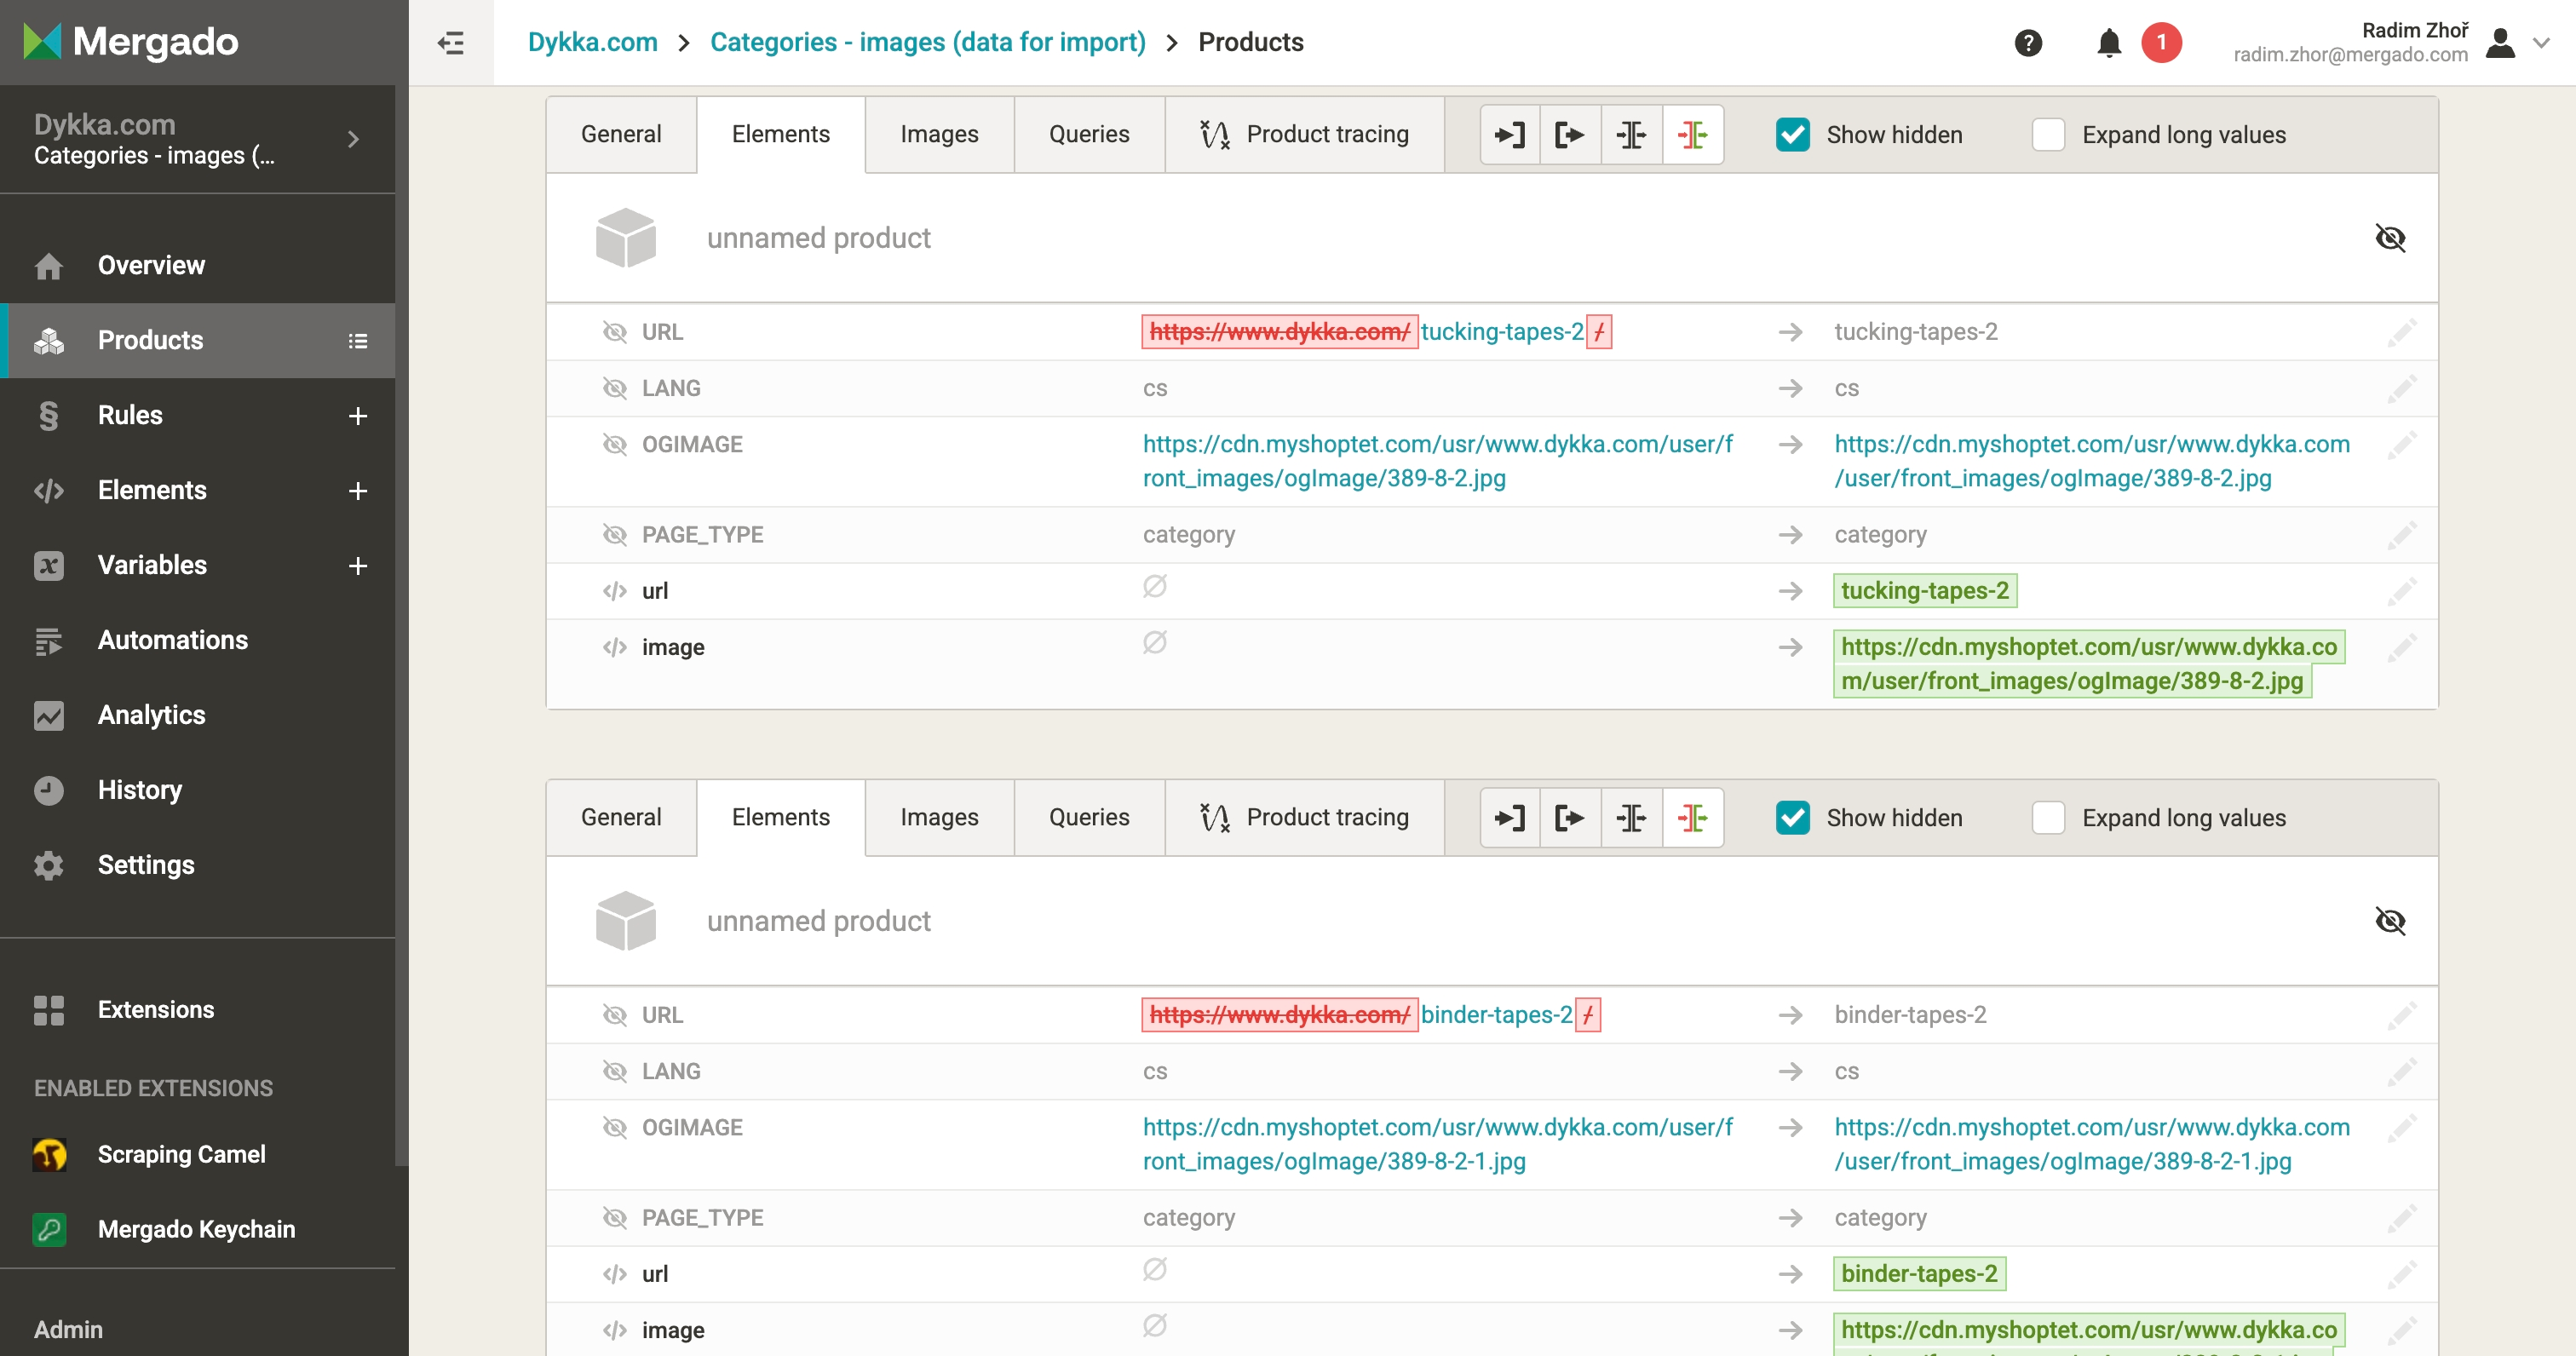Switch to Images tab in first product

(939, 134)
